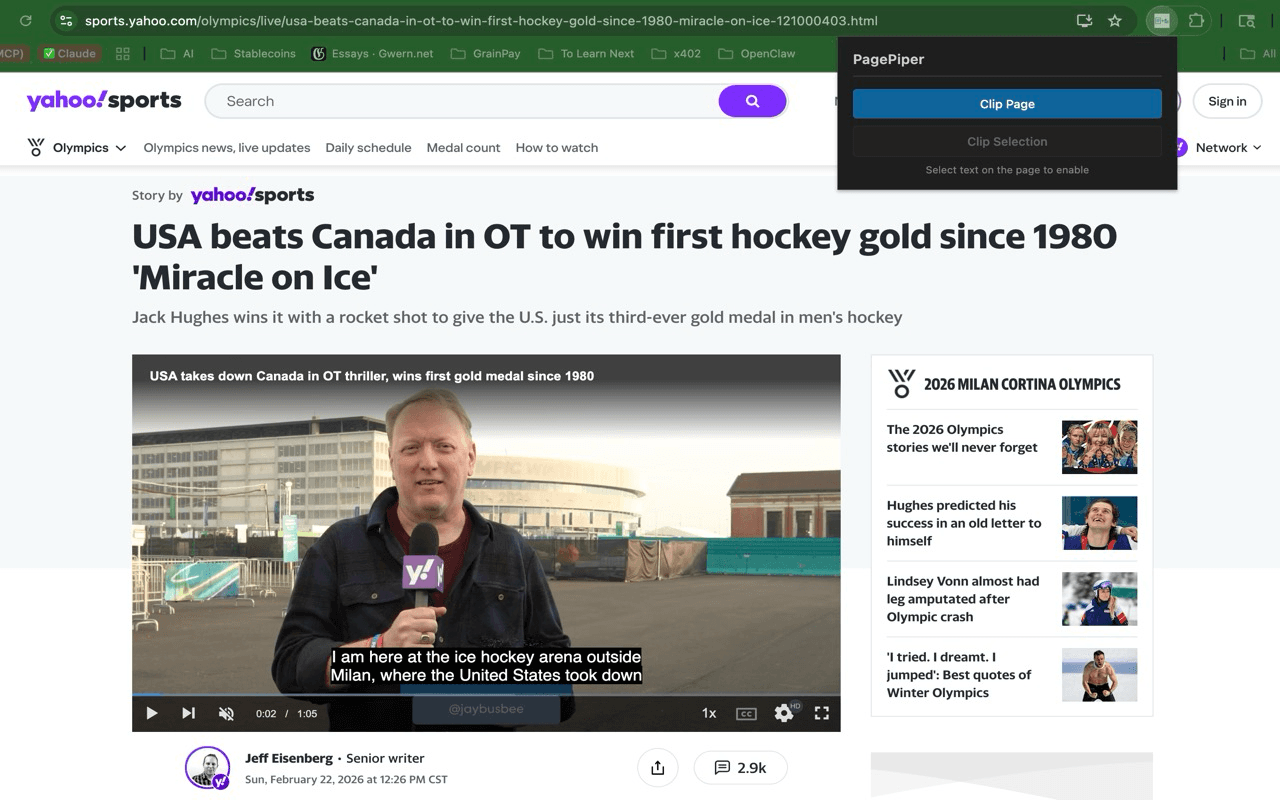Screen dimensions: 1280x800
Task: Open video quality settings gear
Action: pos(784,713)
